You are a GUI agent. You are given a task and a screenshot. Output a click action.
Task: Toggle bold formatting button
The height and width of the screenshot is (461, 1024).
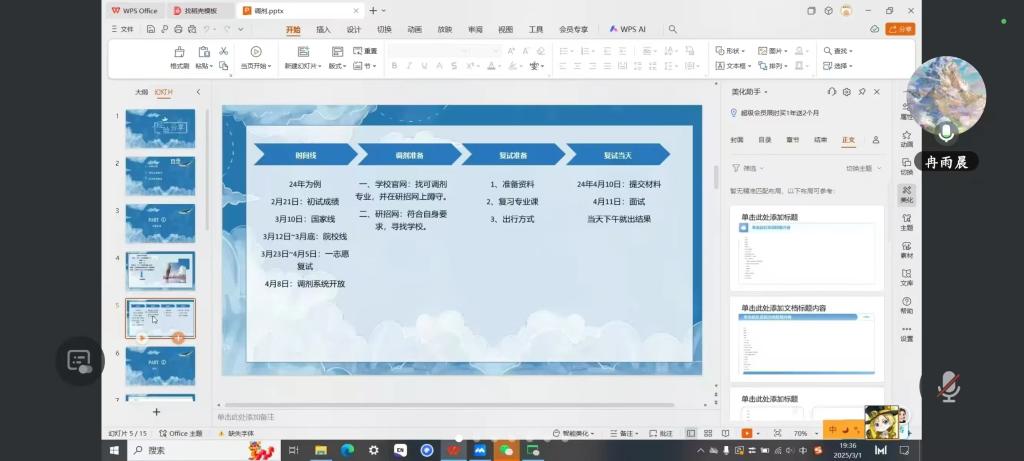[x=395, y=66]
